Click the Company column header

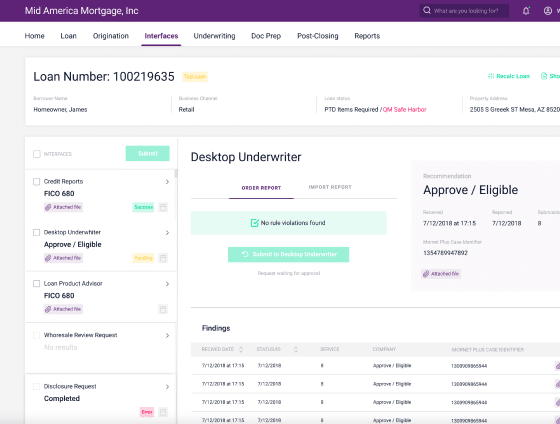pos(384,349)
